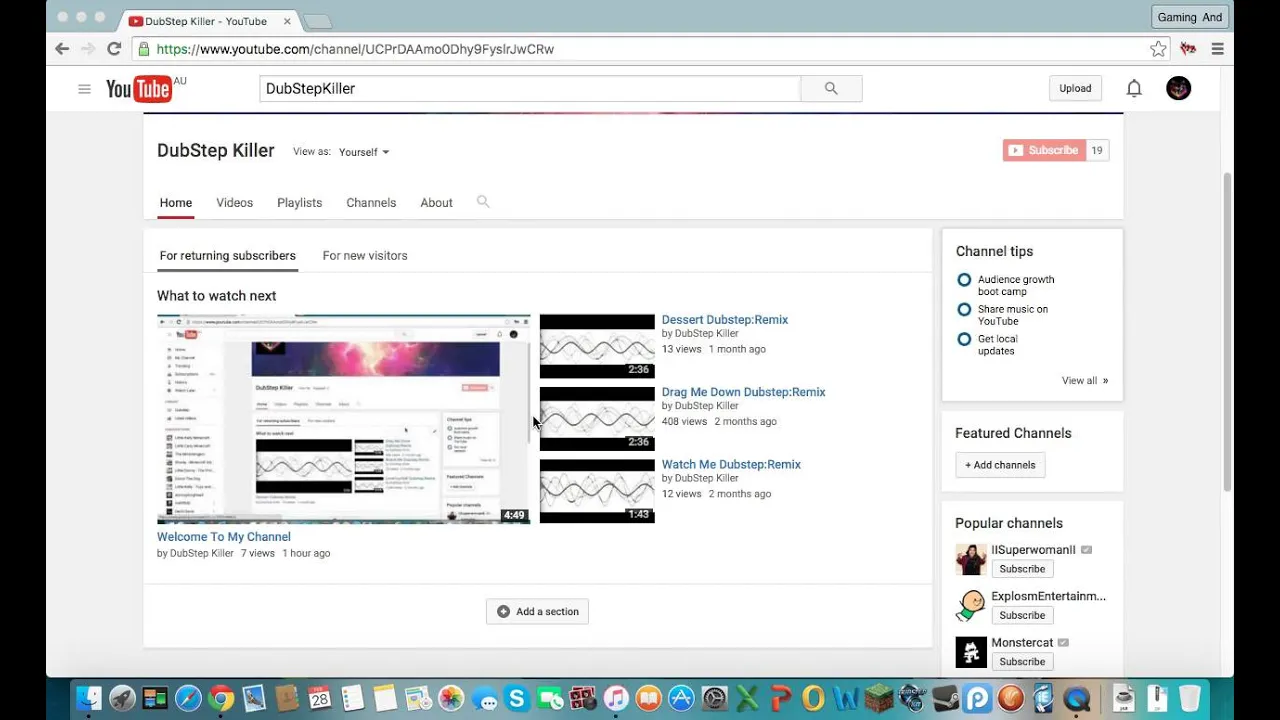Open the YouTube guide hamburger menu
The height and width of the screenshot is (720, 1280).
tap(84, 89)
